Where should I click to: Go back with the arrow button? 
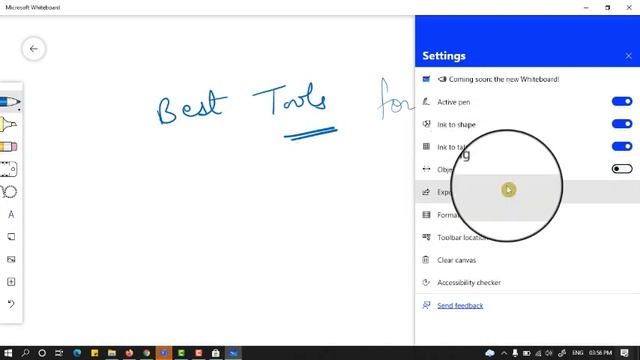point(33,49)
